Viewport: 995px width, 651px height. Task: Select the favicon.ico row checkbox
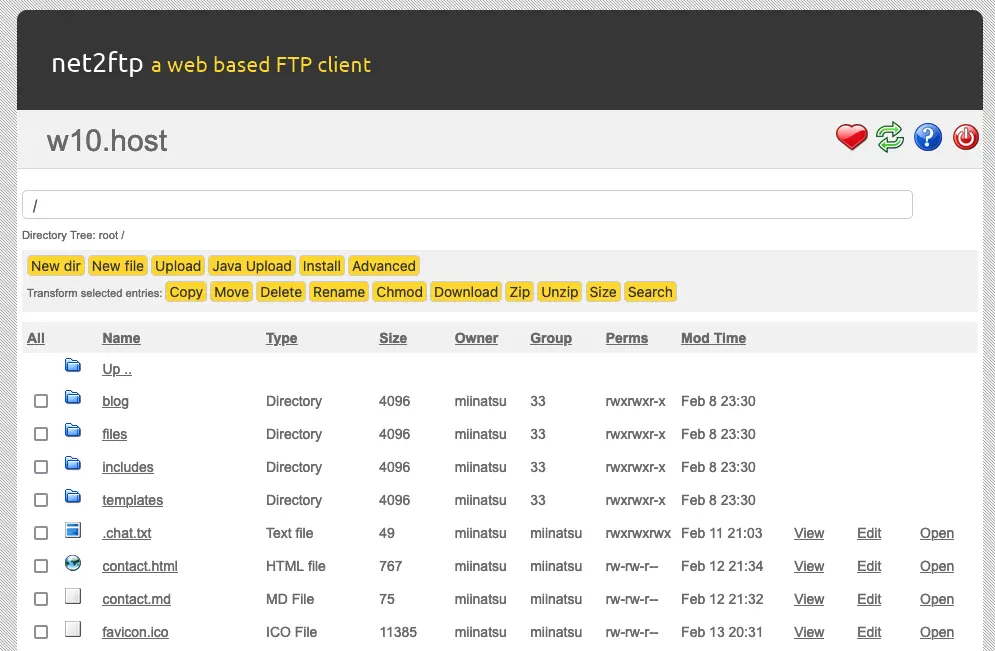coord(41,632)
